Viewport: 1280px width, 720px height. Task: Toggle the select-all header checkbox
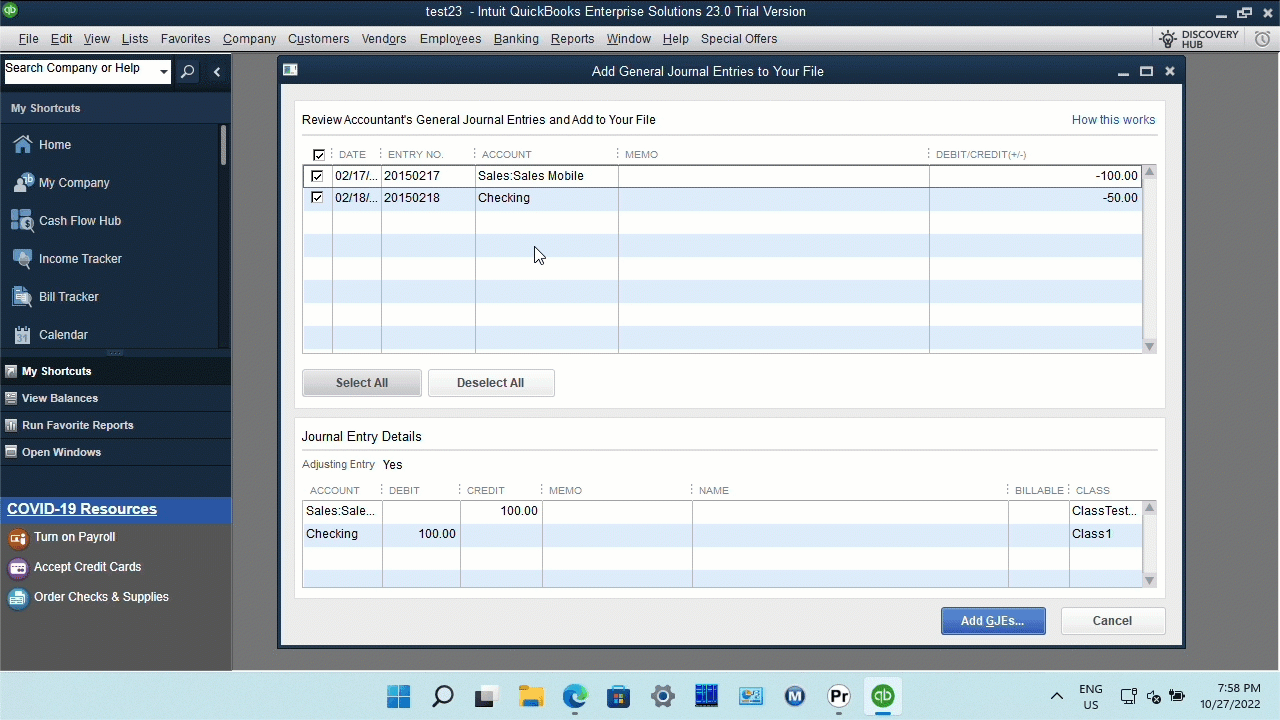(x=319, y=155)
